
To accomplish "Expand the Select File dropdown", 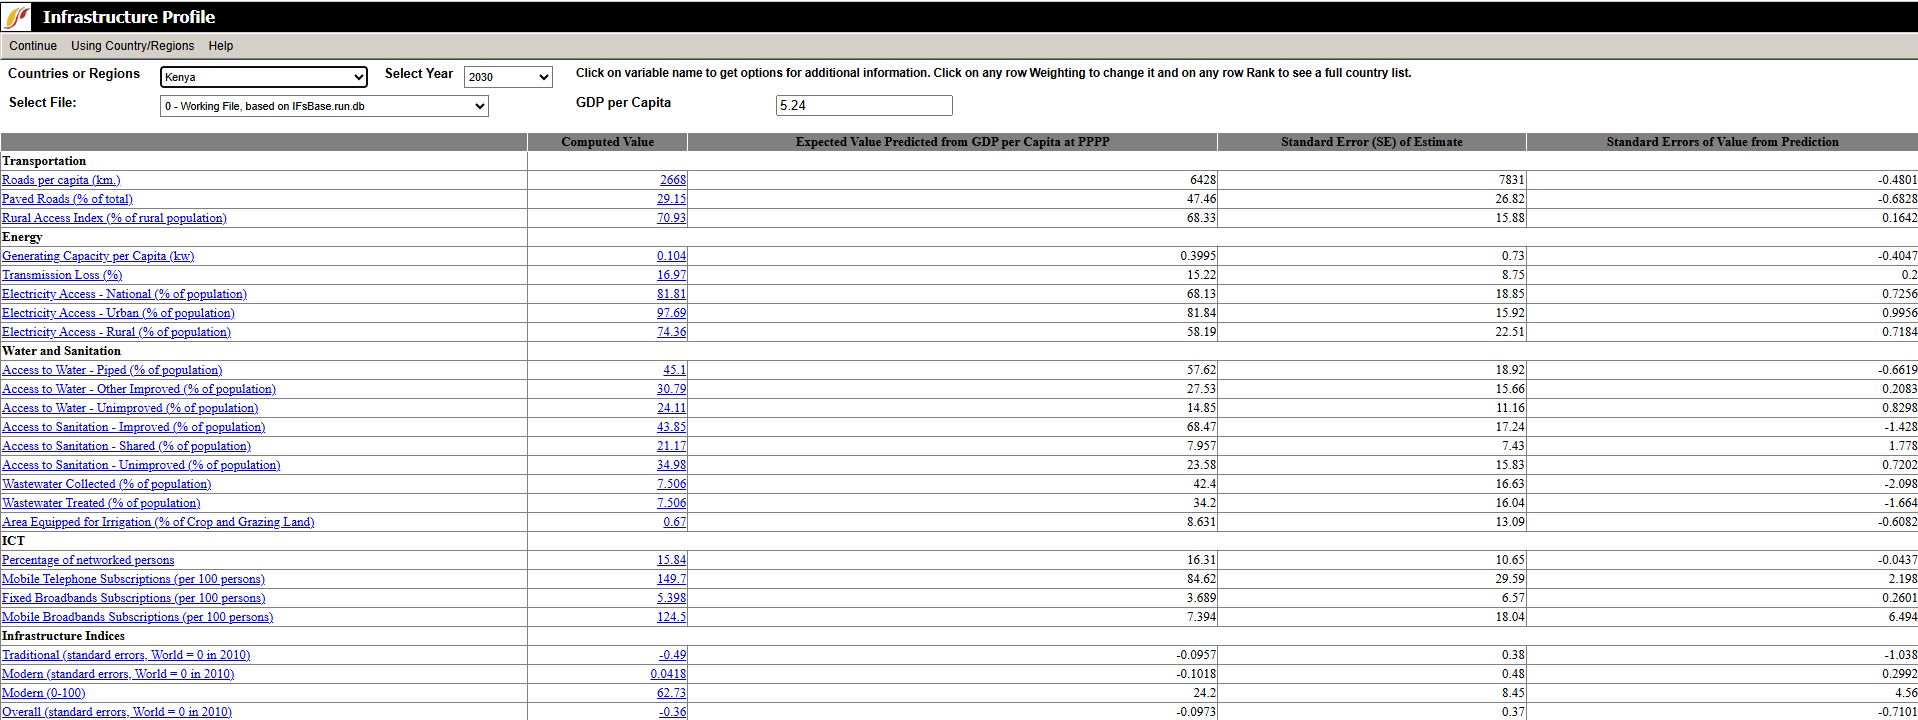I will [324, 106].
